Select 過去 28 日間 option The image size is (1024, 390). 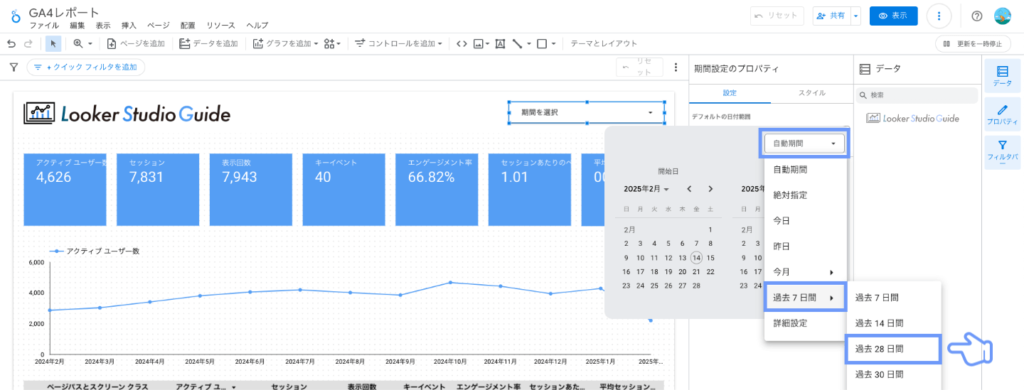[893, 349]
